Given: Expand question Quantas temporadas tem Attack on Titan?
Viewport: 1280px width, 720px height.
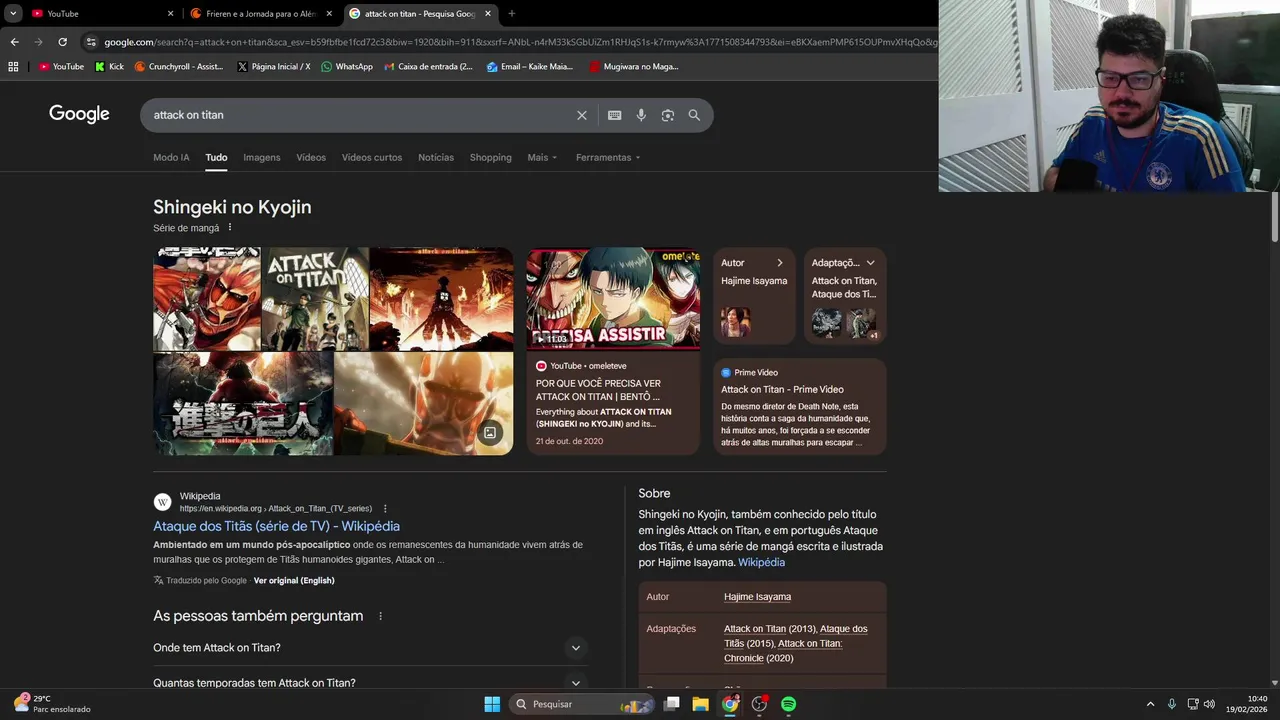Looking at the screenshot, I should point(370,682).
